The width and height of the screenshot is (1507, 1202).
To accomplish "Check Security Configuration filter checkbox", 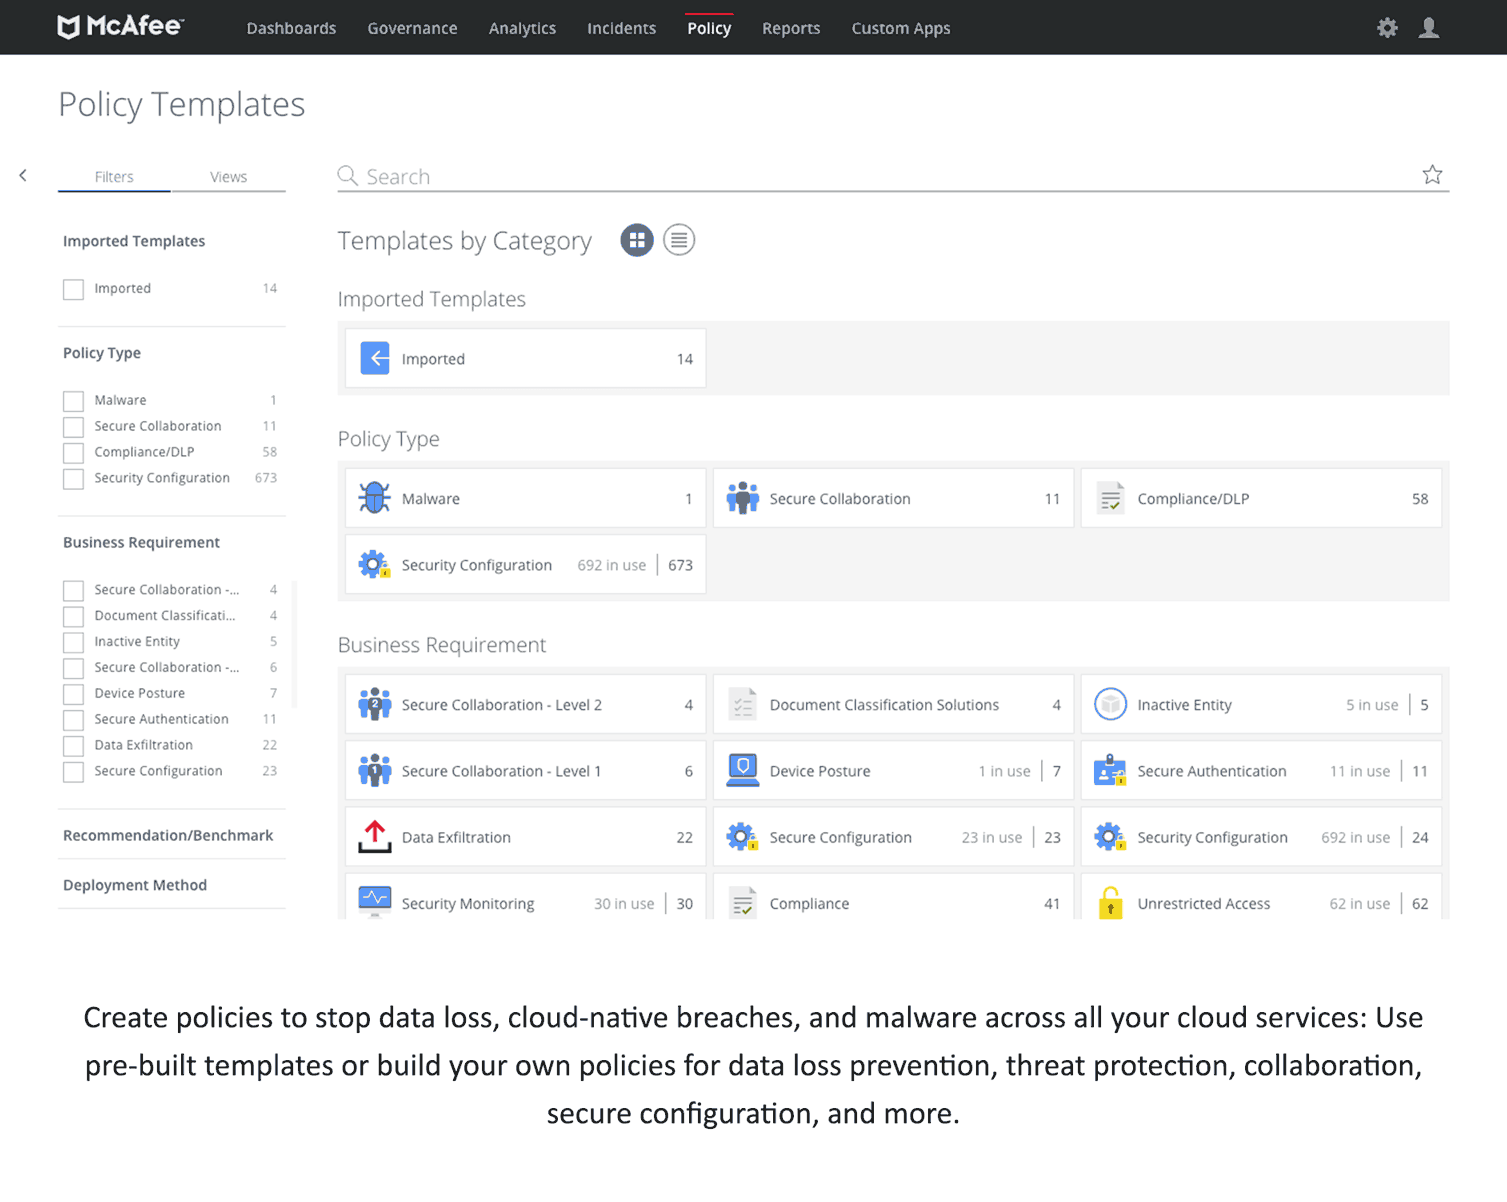I will click(73, 479).
